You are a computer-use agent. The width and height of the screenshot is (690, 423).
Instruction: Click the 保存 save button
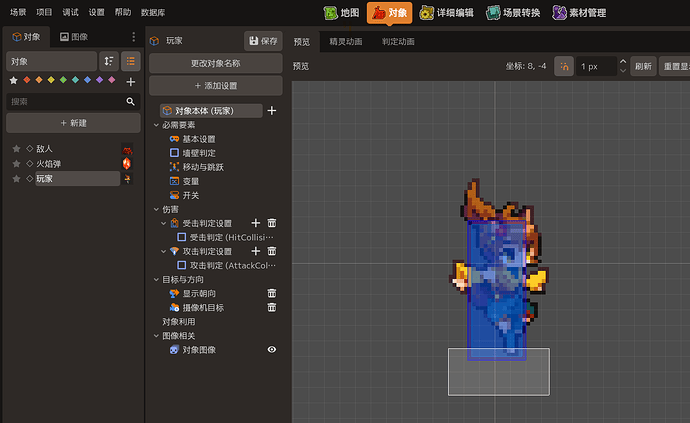(263, 41)
